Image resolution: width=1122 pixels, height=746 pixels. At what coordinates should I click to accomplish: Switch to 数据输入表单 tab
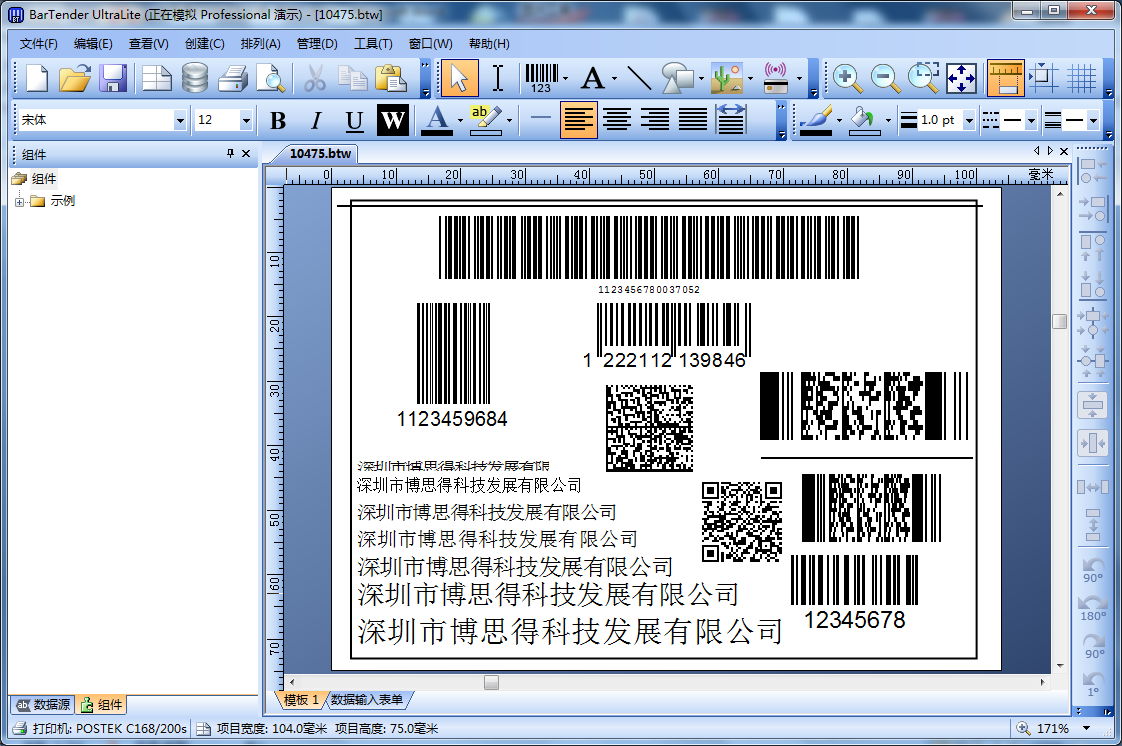pyautogui.click(x=367, y=700)
